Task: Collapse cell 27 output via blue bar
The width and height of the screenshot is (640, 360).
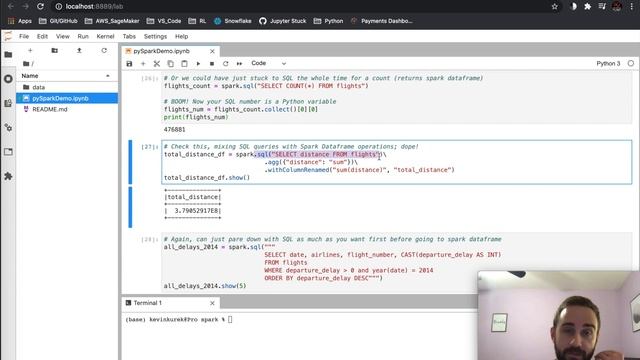Action: (x=130, y=207)
